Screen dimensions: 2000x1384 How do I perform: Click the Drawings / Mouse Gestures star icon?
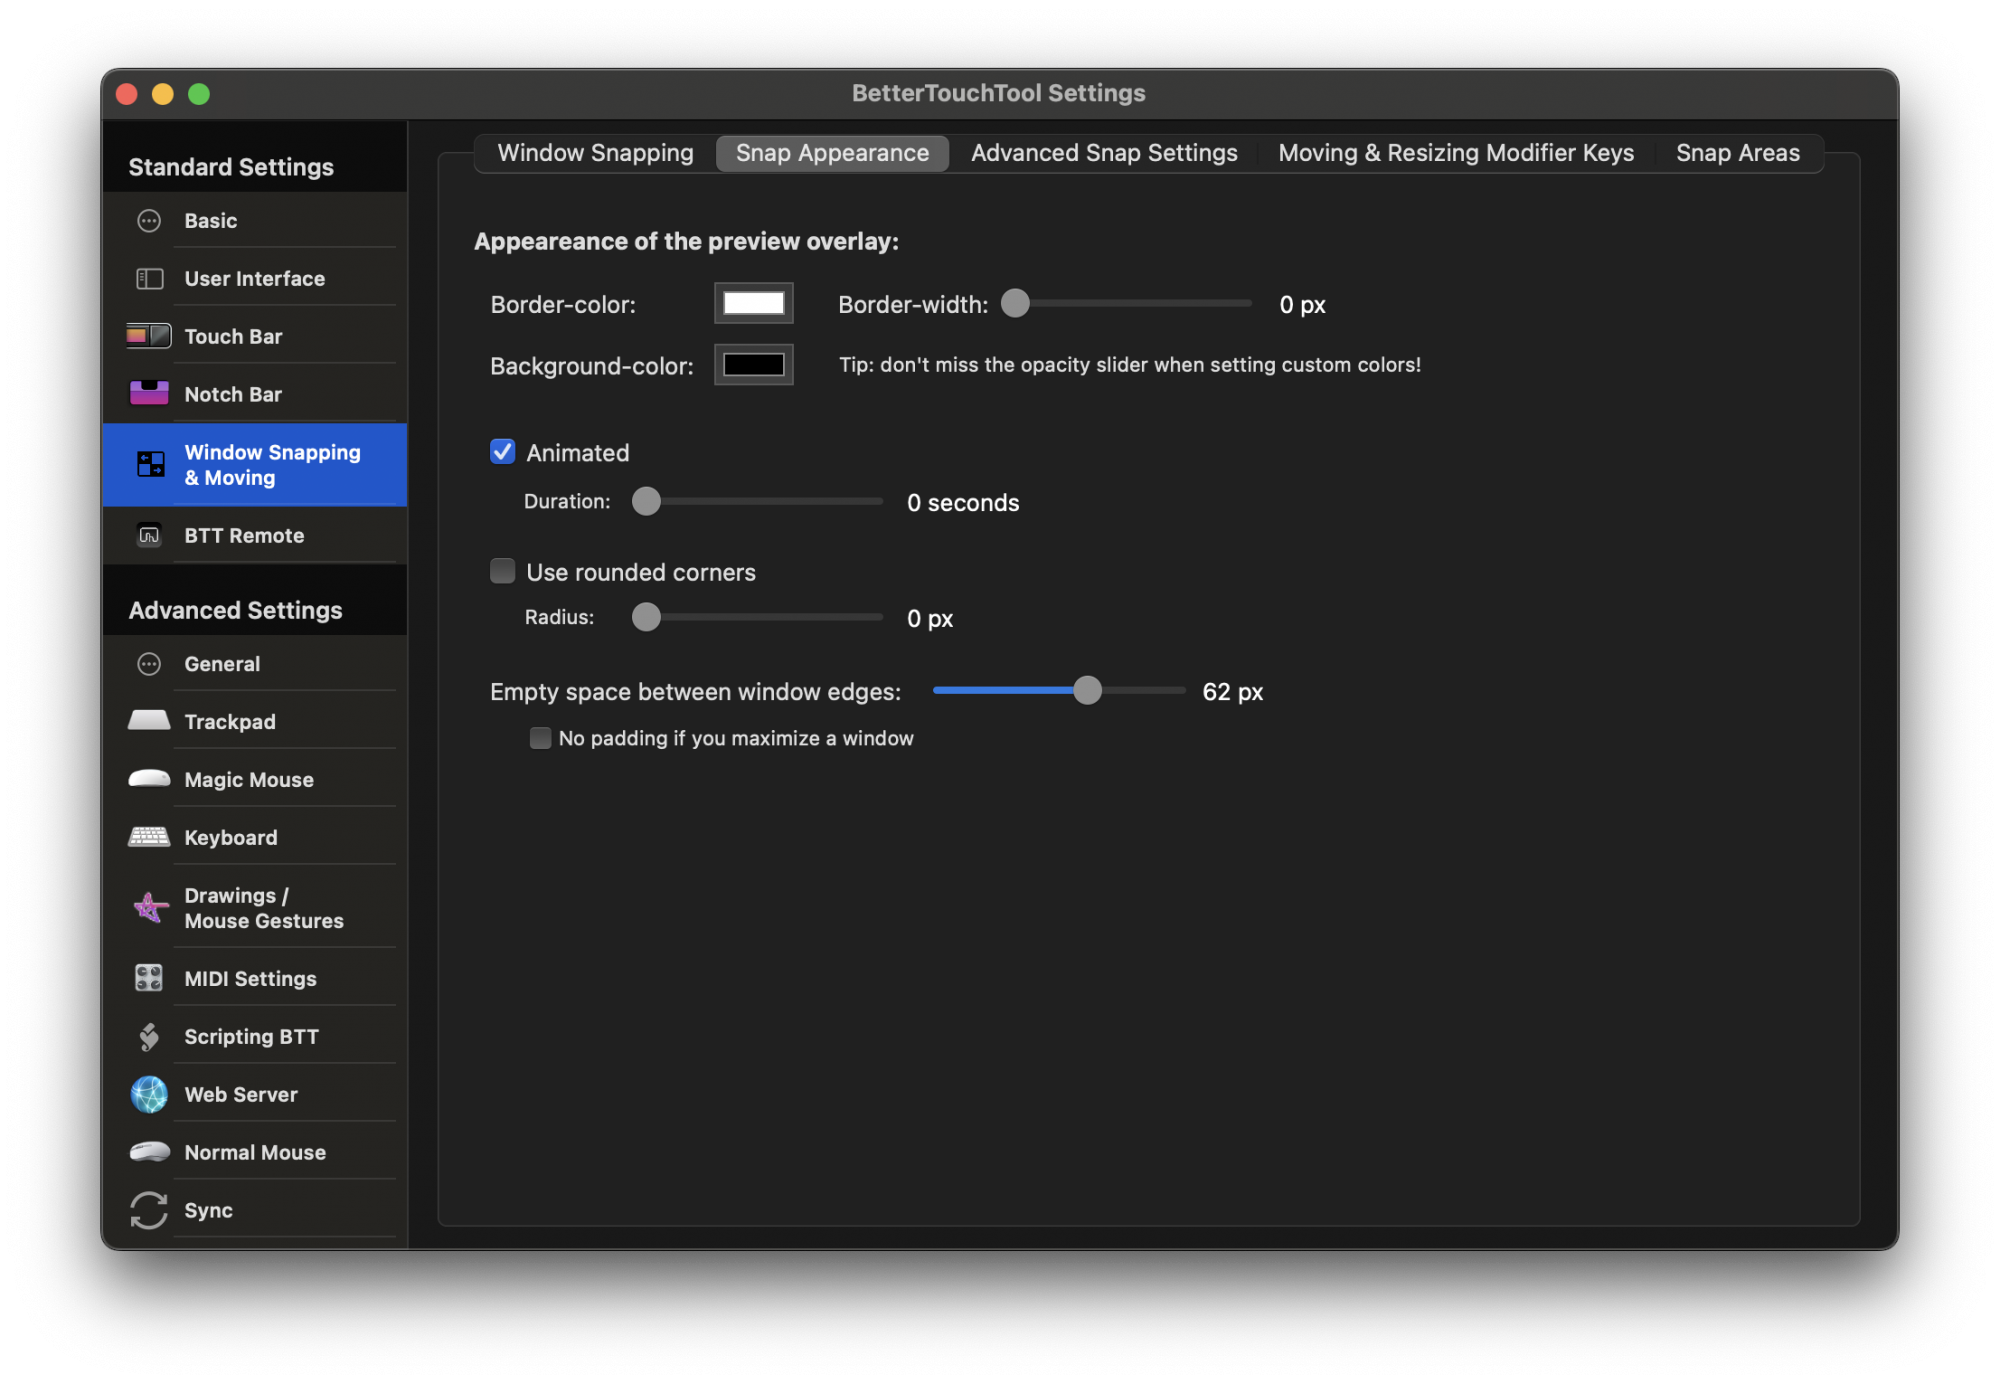coord(150,908)
